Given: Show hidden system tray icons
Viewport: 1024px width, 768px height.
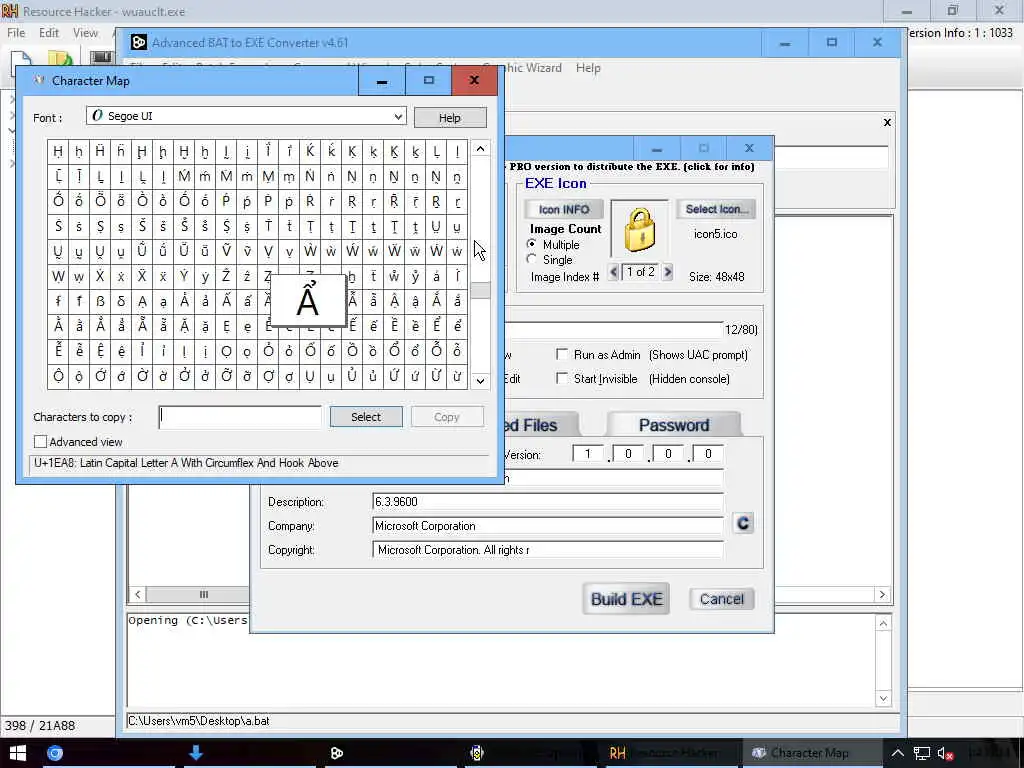Looking at the screenshot, I should point(898,753).
